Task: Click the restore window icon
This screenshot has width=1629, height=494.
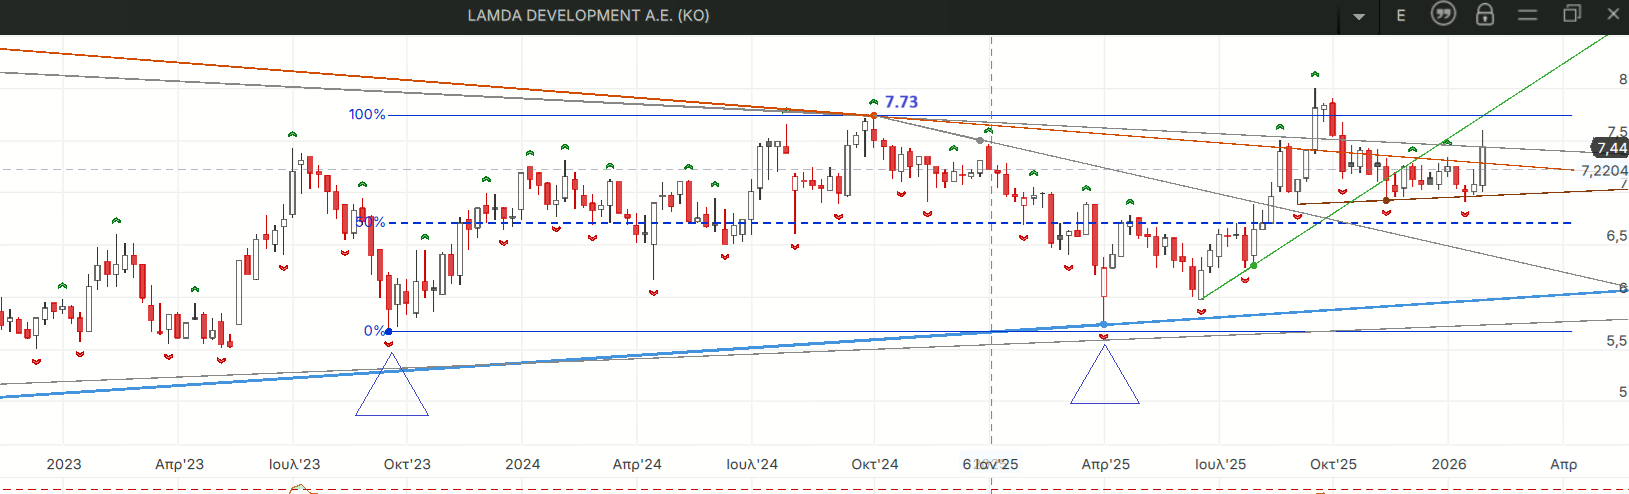Action: click(x=1571, y=14)
